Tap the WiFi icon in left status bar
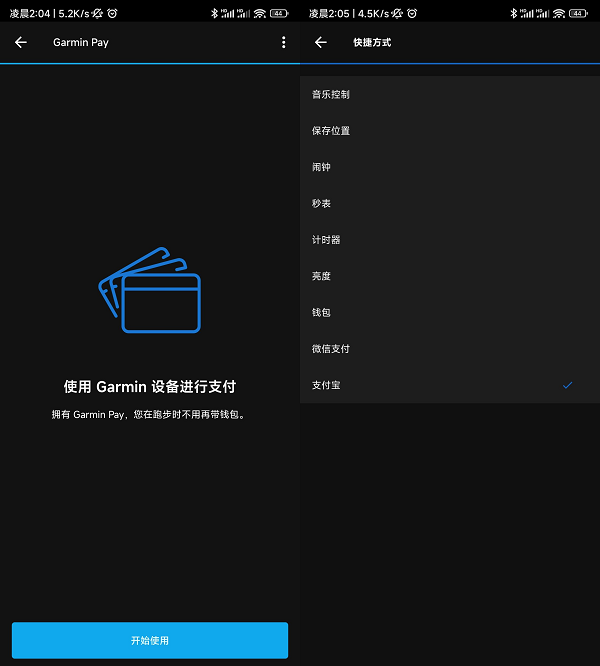This screenshot has height=666, width=600. click(259, 14)
